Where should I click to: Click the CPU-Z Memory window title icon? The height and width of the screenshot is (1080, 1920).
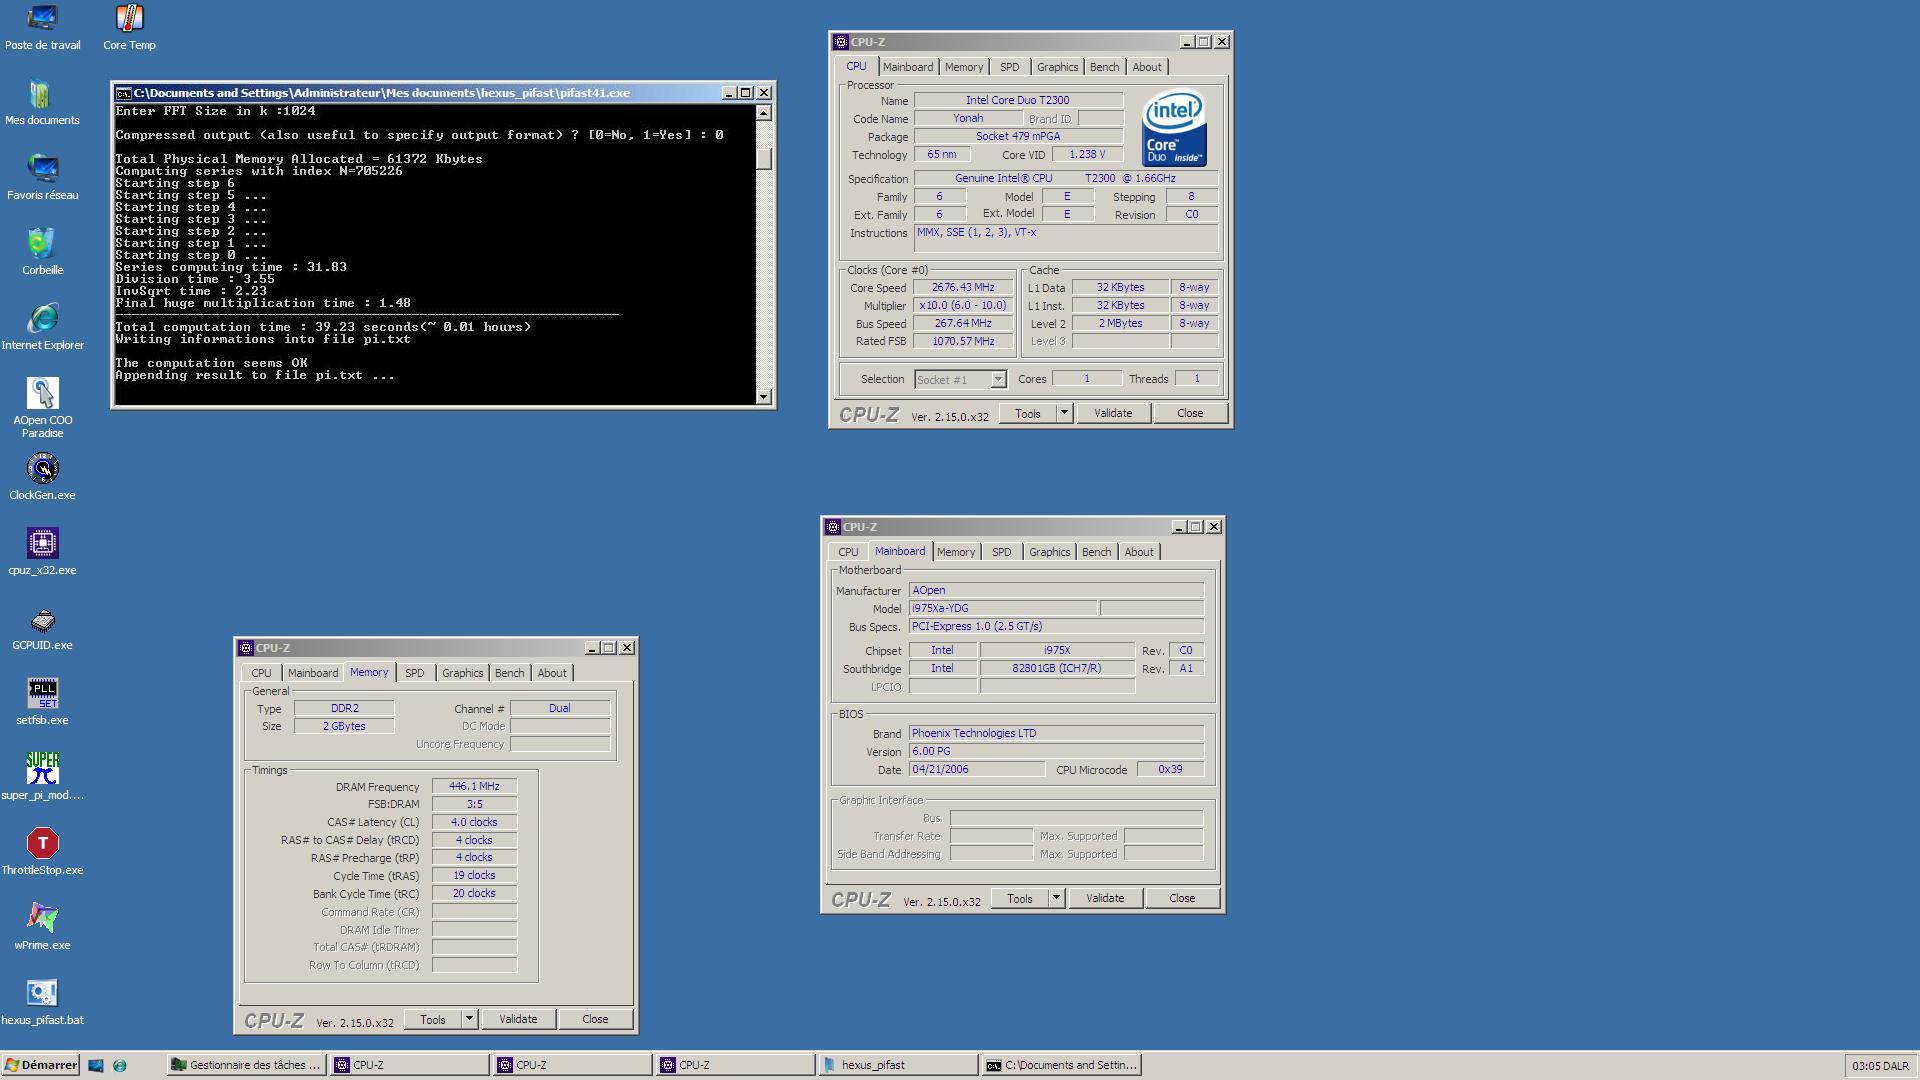pos(246,648)
